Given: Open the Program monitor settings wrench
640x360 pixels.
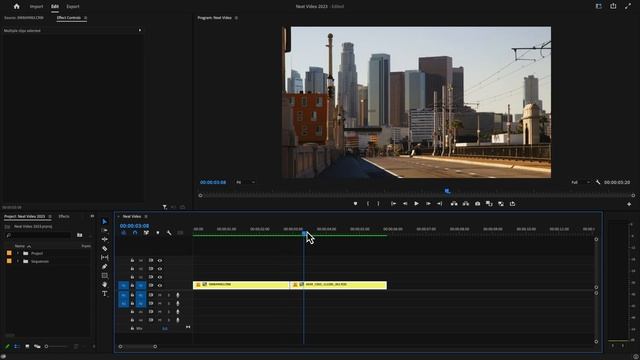Looking at the screenshot, I should [598, 182].
